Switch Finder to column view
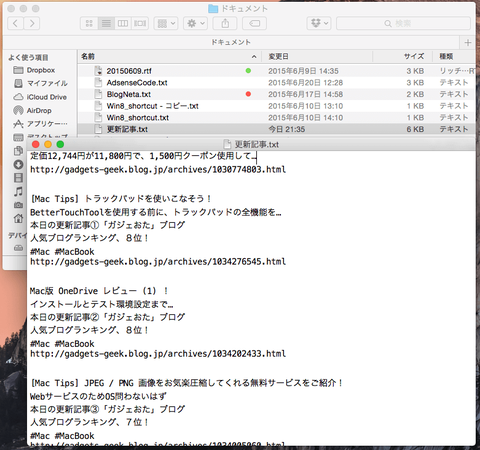This screenshot has width=480, height=450. pyautogui.click(x=123, y=23)
